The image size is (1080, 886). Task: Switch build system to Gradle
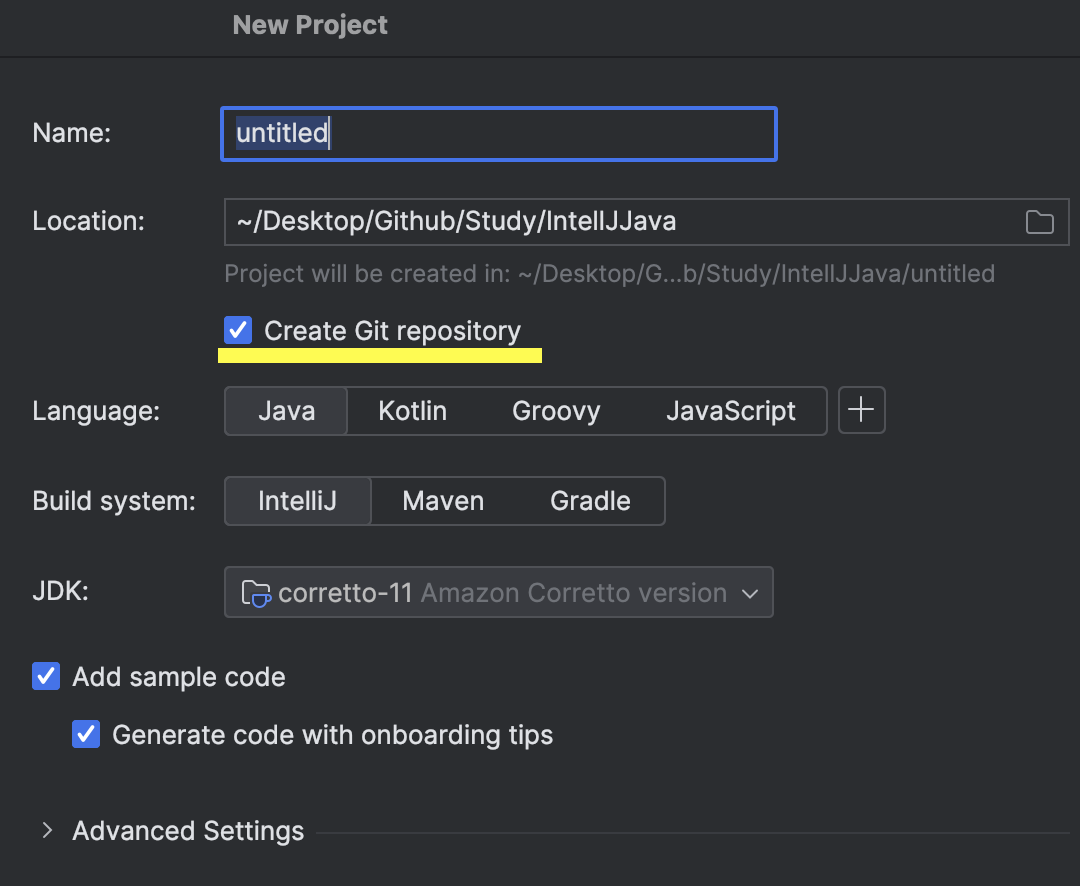click(x=590, y=501)
